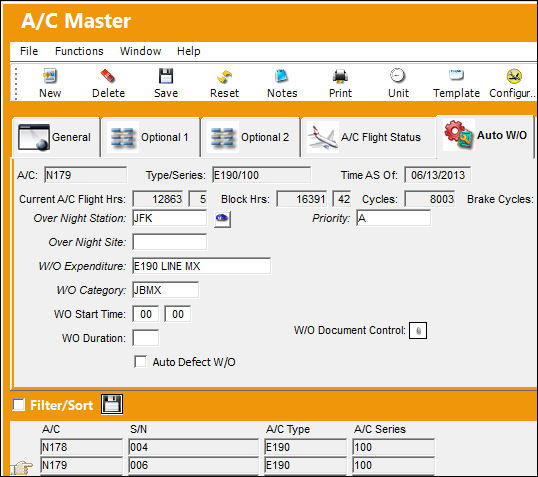Click the Template toolbar icon
The height and width of the screenshot is (477, 538).
(456, 75)
